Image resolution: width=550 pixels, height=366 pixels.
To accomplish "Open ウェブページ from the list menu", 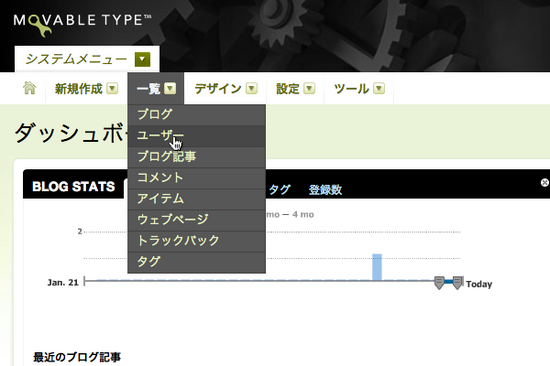I will (x=196, y=220).
